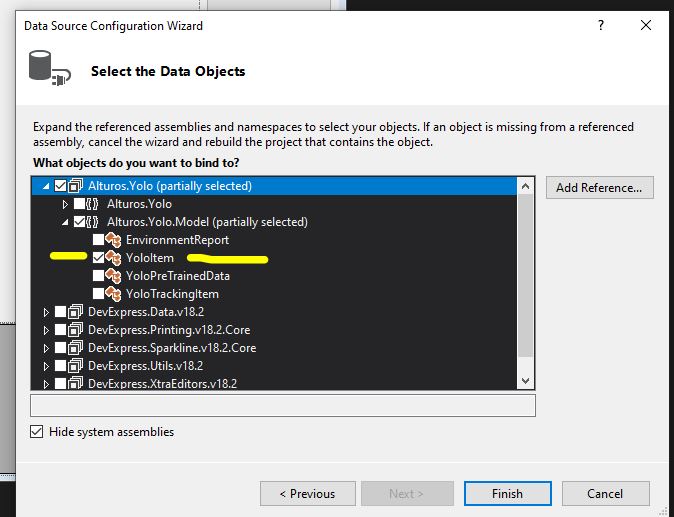This screenshot has height=517, width=674.
Task: Uncheck the Alturos.Yolo.Model namespace checkbox
Action: (80, 222)
